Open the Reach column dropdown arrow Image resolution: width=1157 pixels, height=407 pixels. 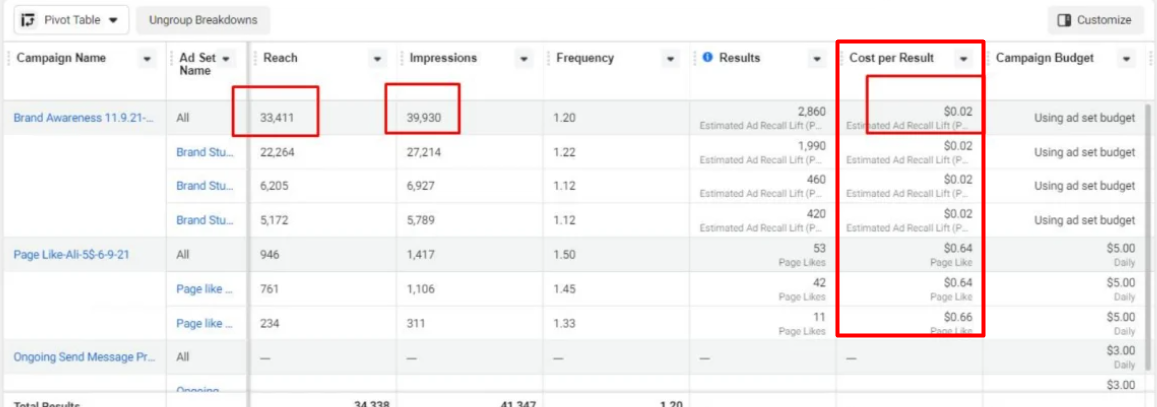point(377,59)
